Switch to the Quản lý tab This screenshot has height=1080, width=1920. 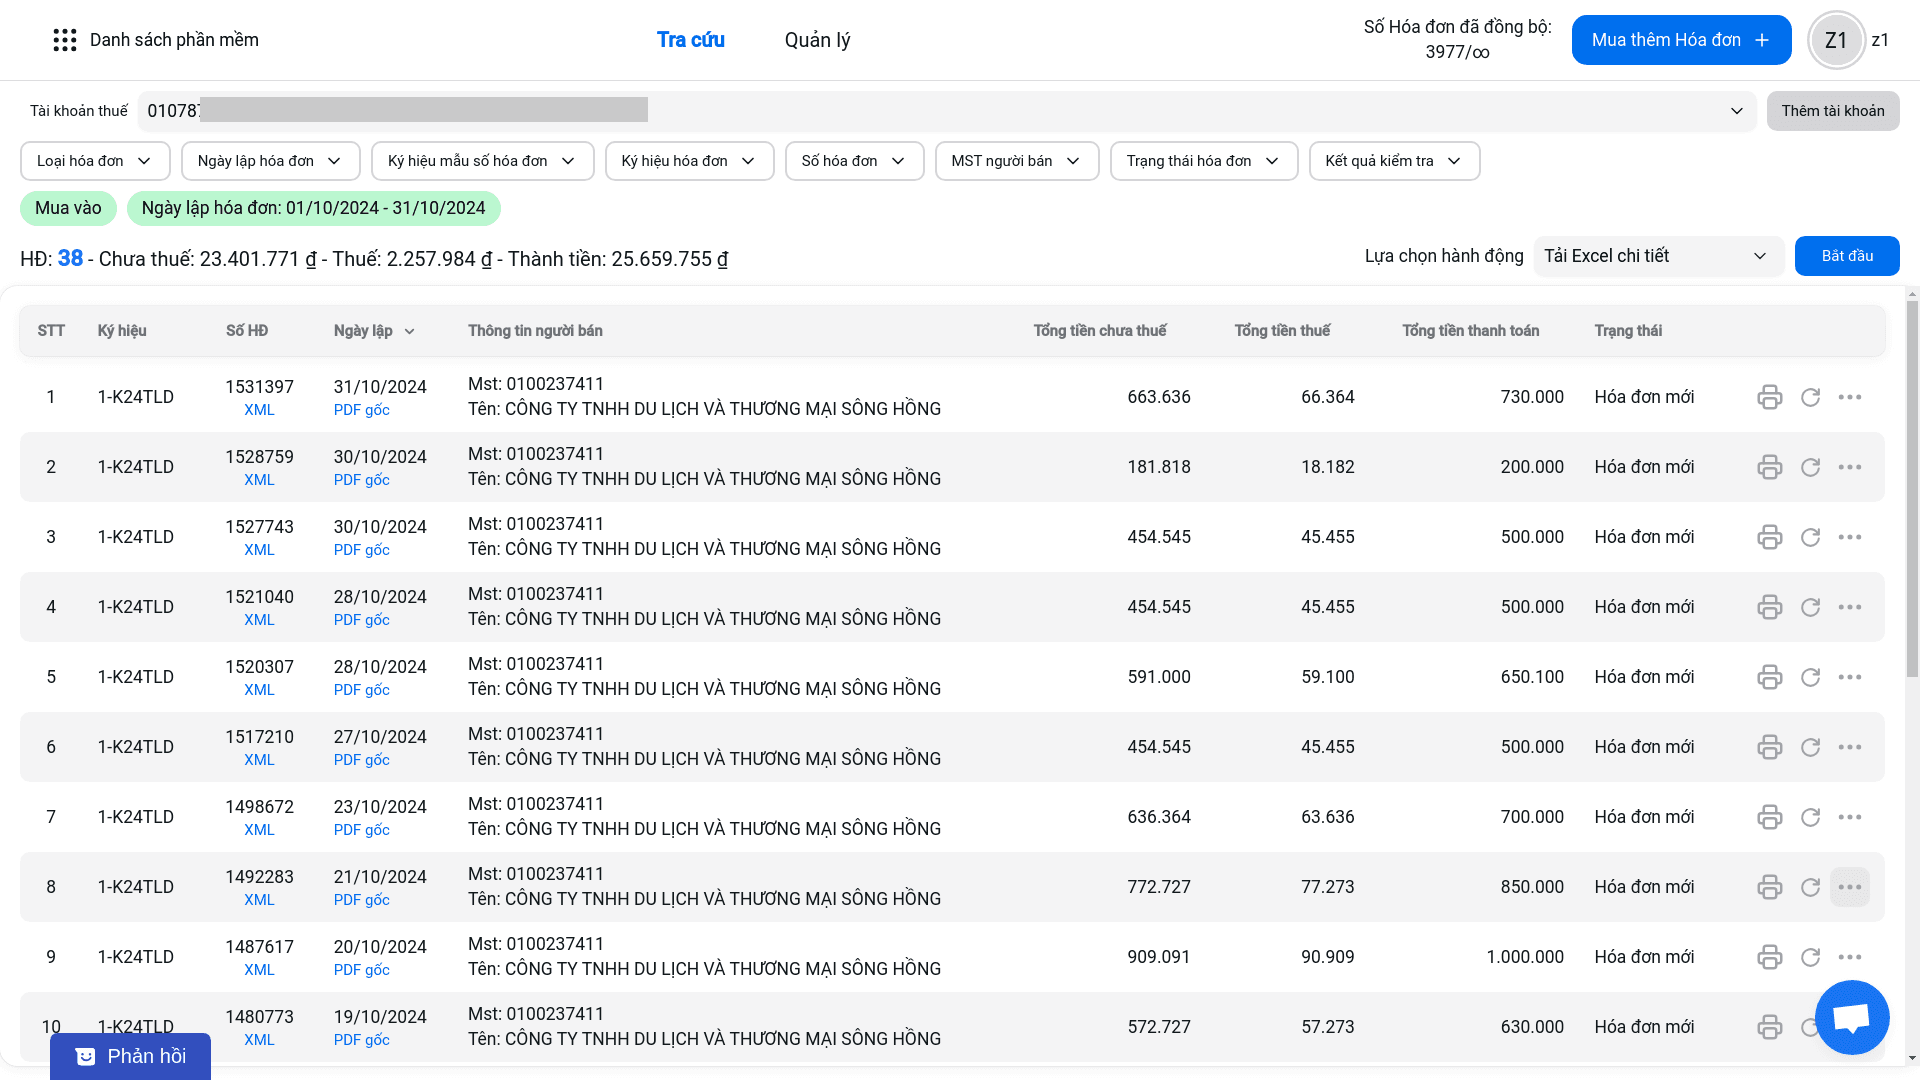817,40
